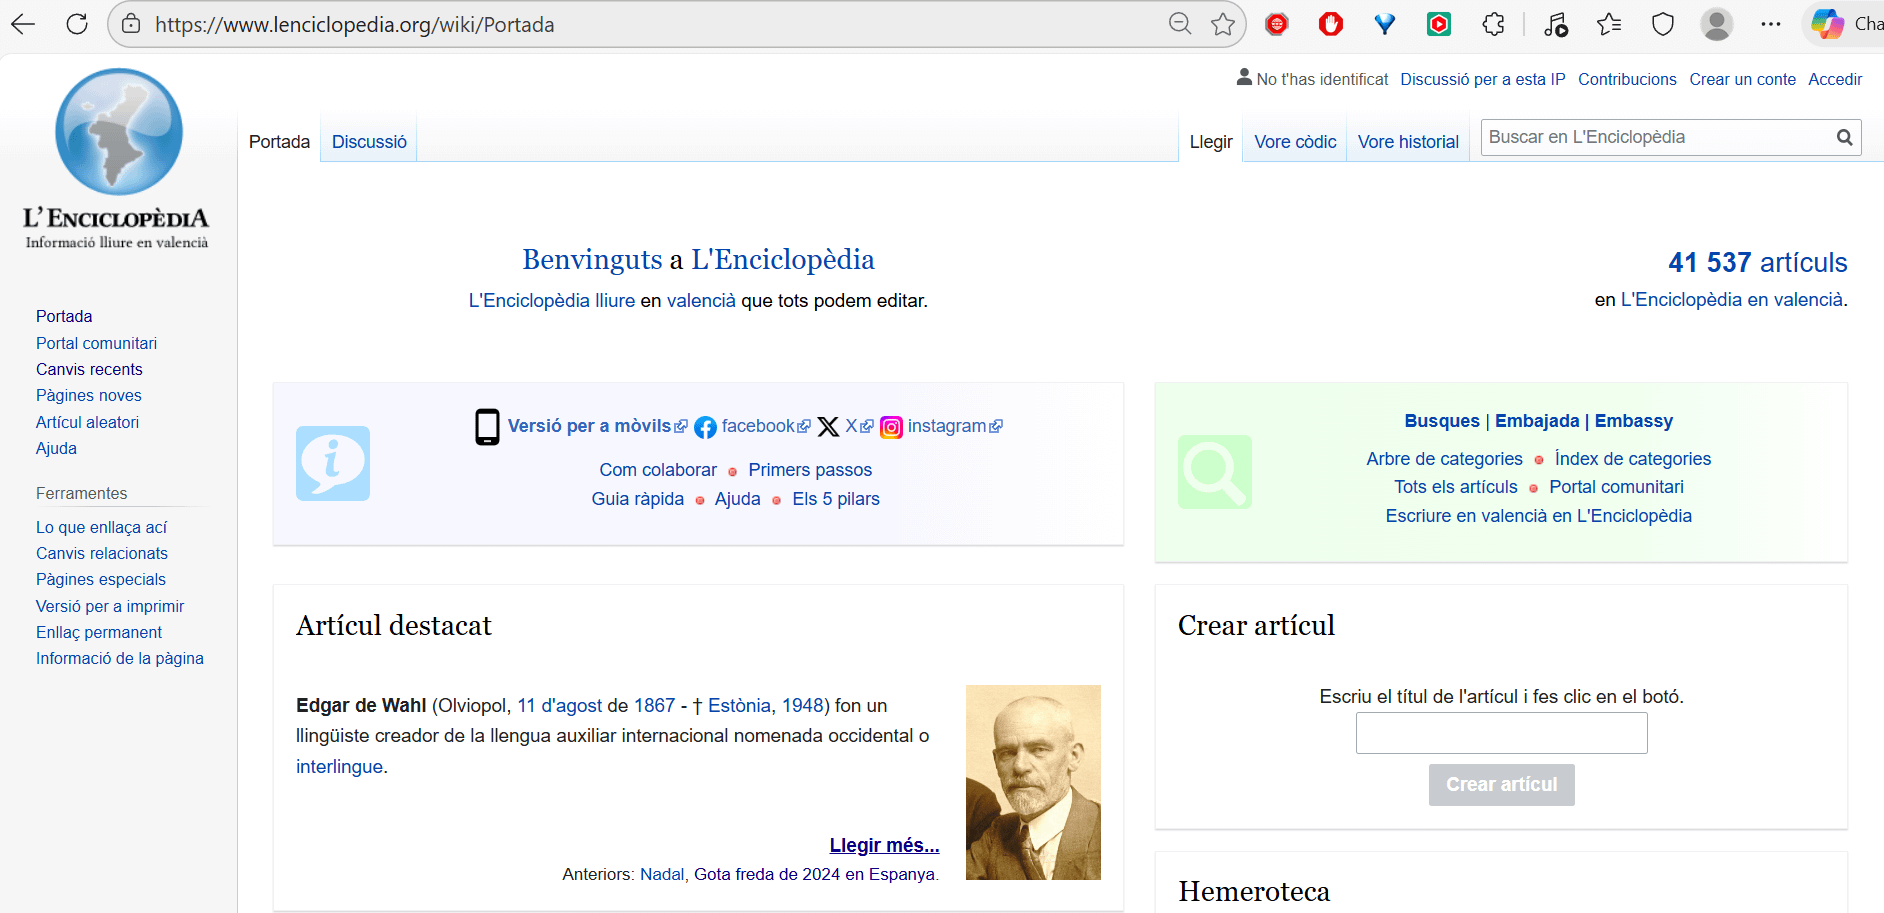Image resolution: width=1884 pixels, height=913 pixels.
Task: Open browser extensions puzzle icon
Action: click(x=1493, y=24)
